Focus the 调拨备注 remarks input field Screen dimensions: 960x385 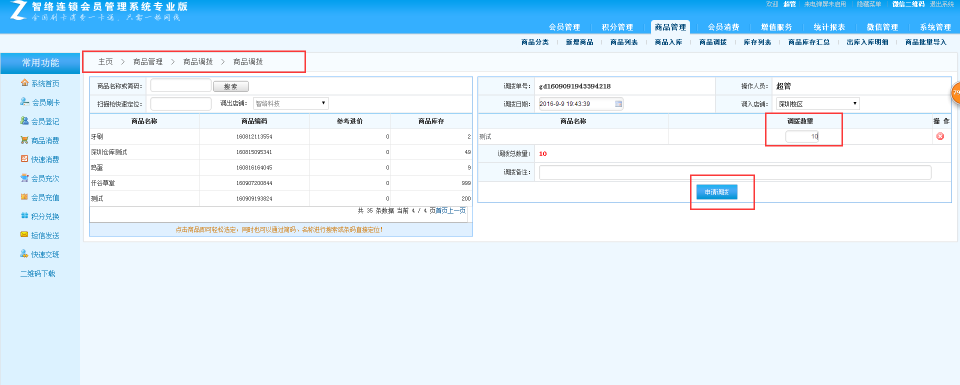[735, 173]
